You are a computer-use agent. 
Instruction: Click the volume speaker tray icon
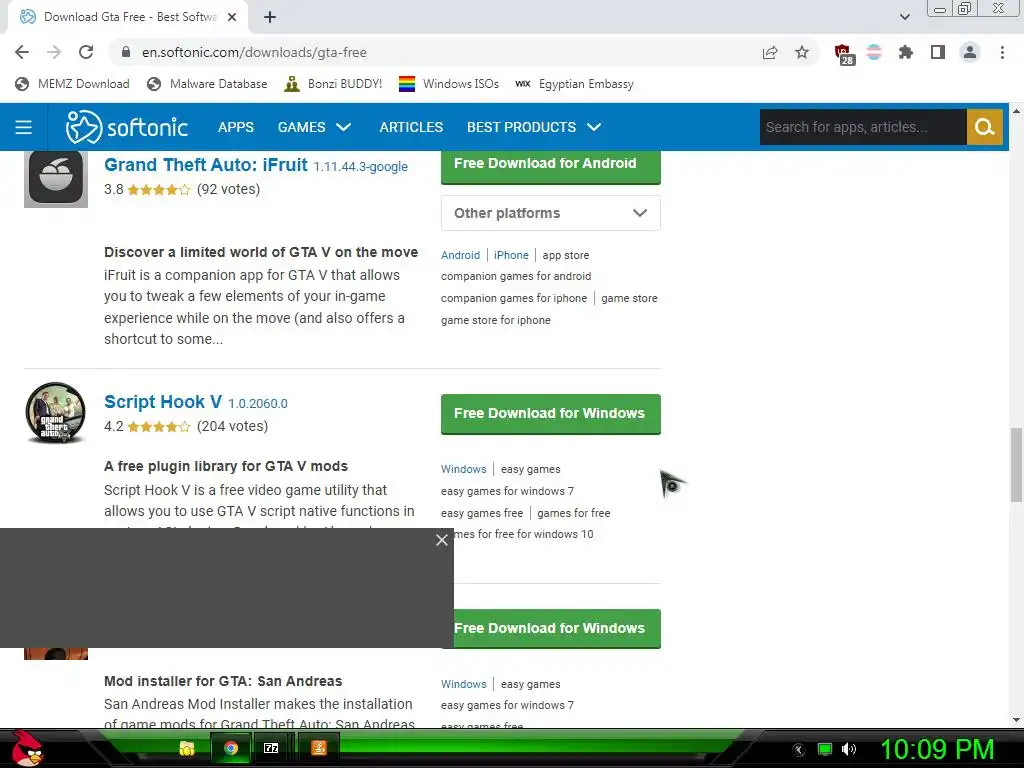click(x=848, y=750)
